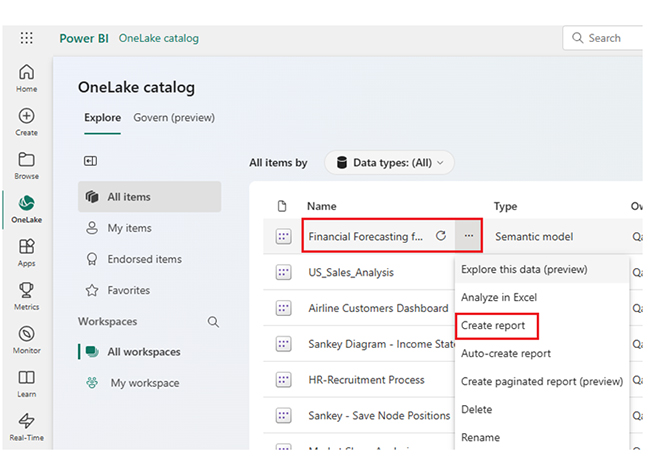This screenshot has height=471, width=650.
Task: Sort by the Name column header
Action: [x=322, y=206]
